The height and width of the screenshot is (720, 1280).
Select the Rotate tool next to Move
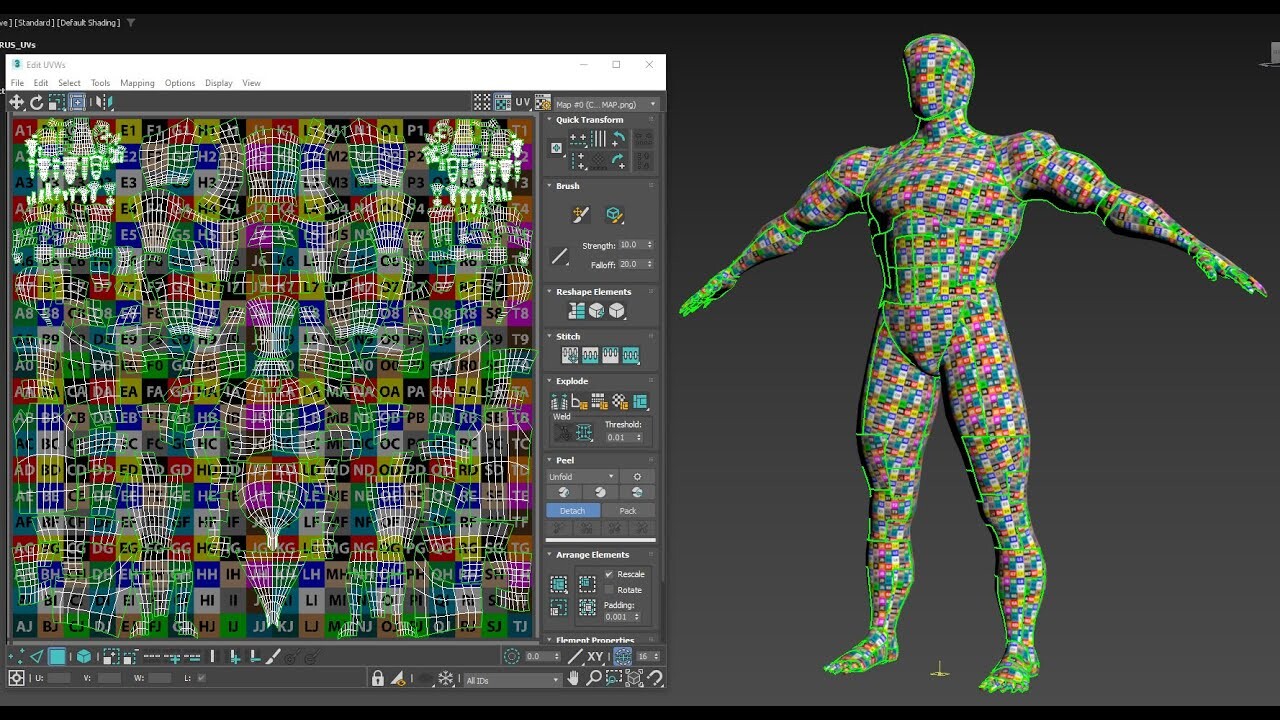point(37,102)
